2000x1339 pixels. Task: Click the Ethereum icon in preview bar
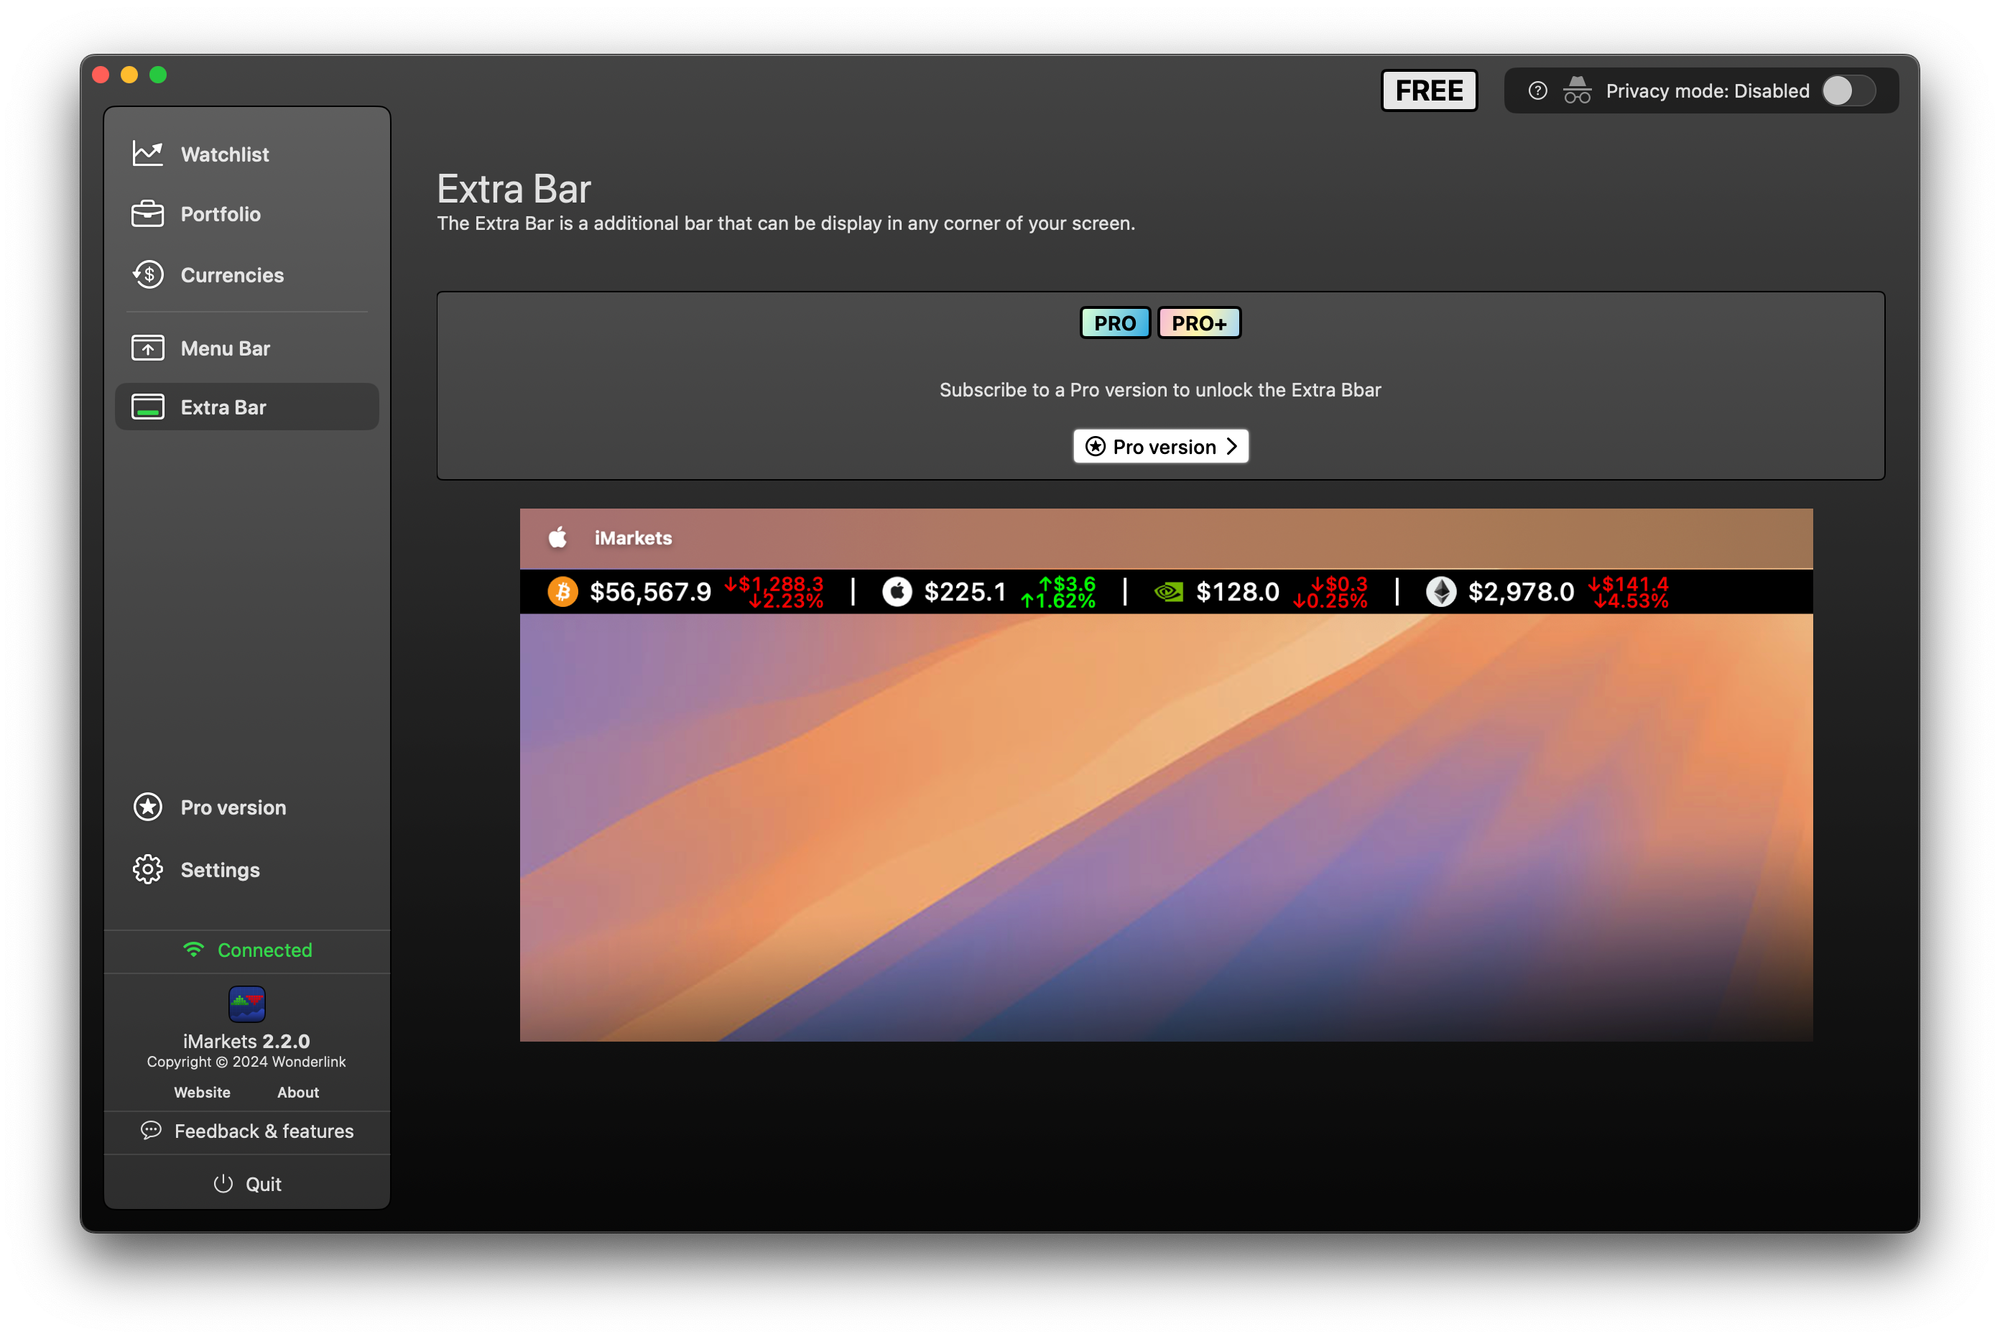[x=1440, y=592]
